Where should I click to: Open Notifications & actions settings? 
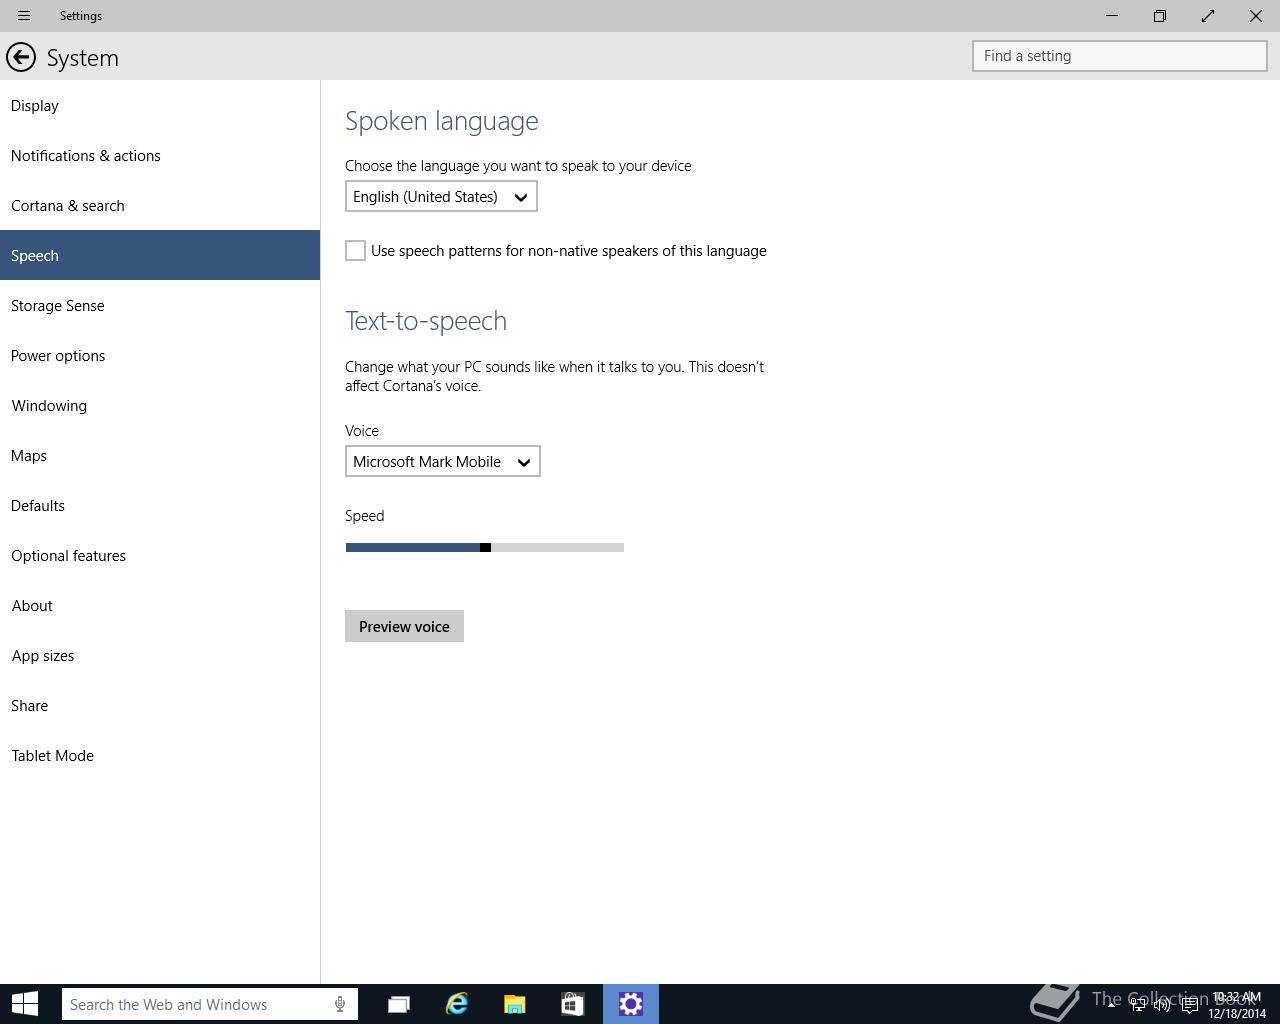tap(160, 155)
